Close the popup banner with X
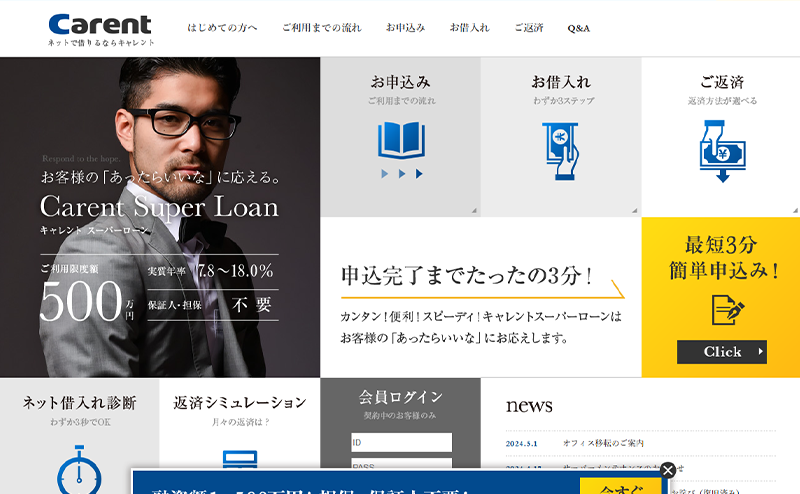800x494 pixels. [668, 469]
